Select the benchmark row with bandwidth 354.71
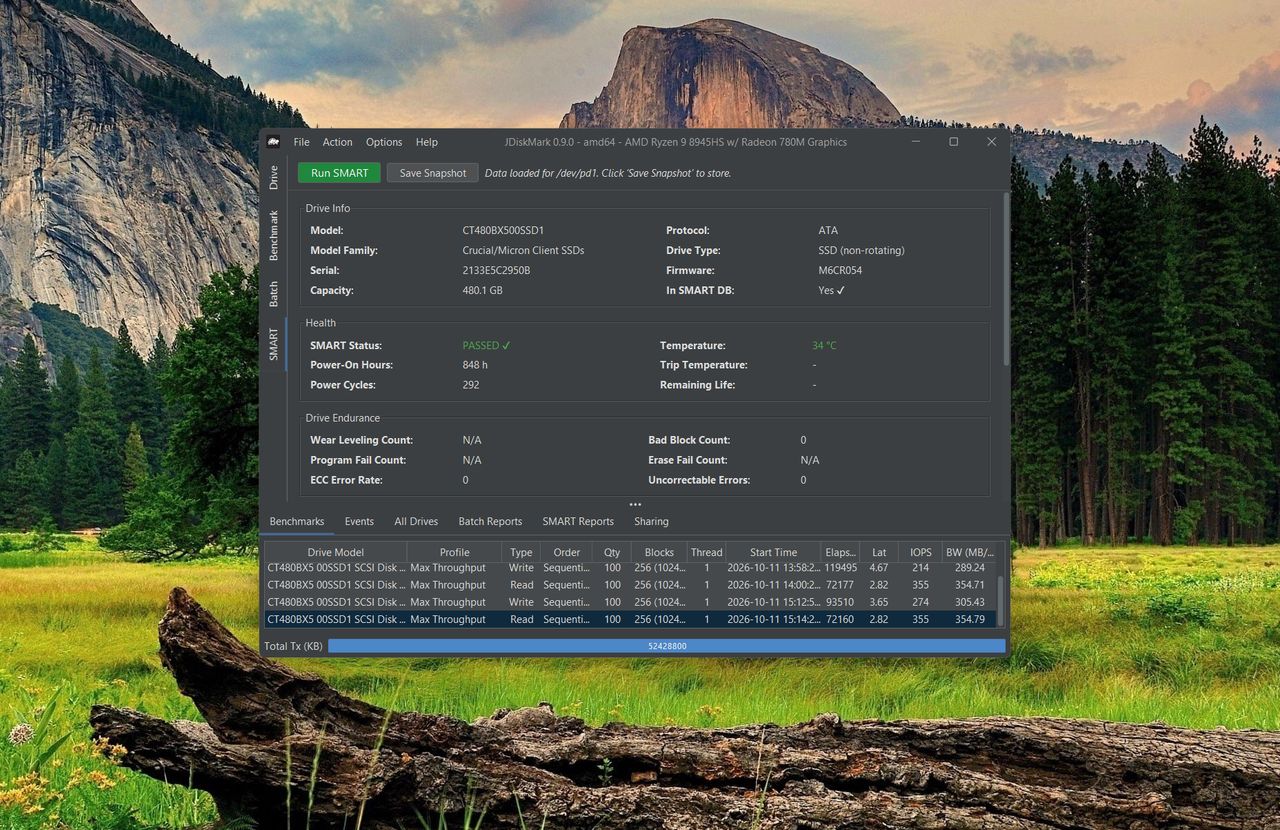 630,585
